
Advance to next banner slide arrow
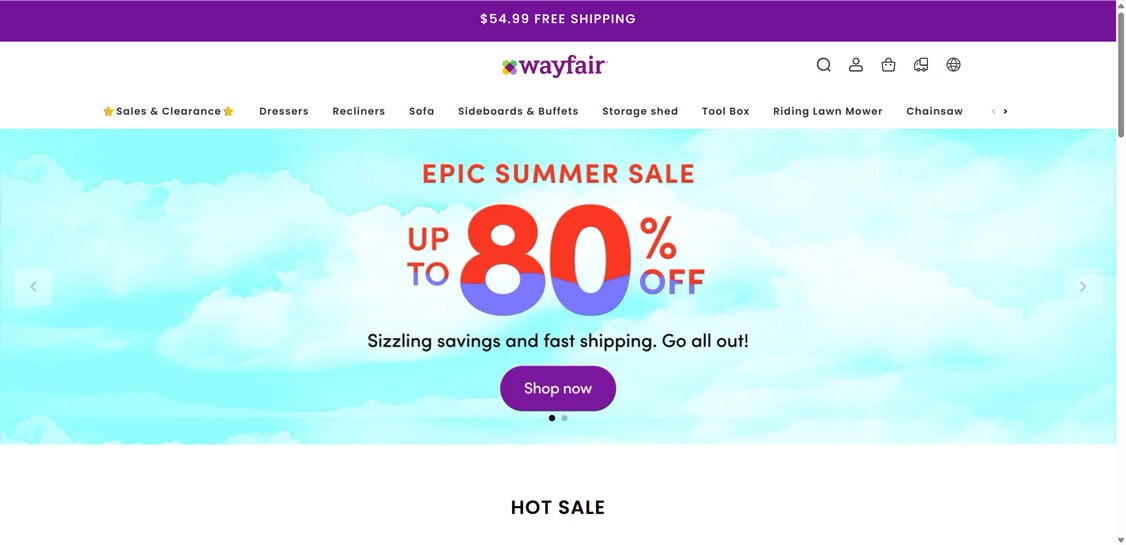click(x=1082, y=287)
